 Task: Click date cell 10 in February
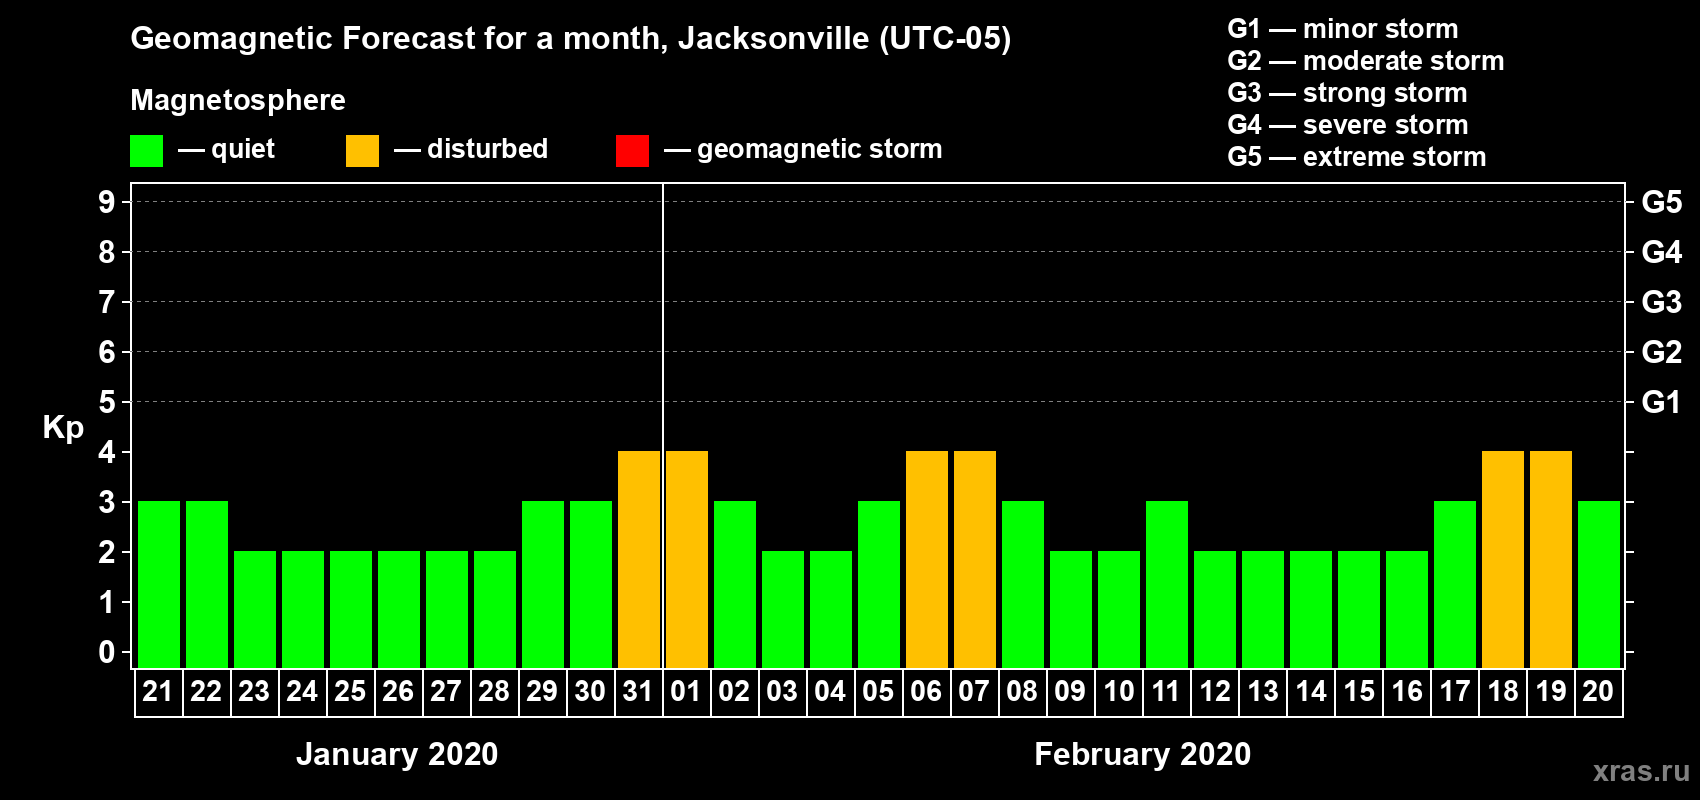point(1119,692)
